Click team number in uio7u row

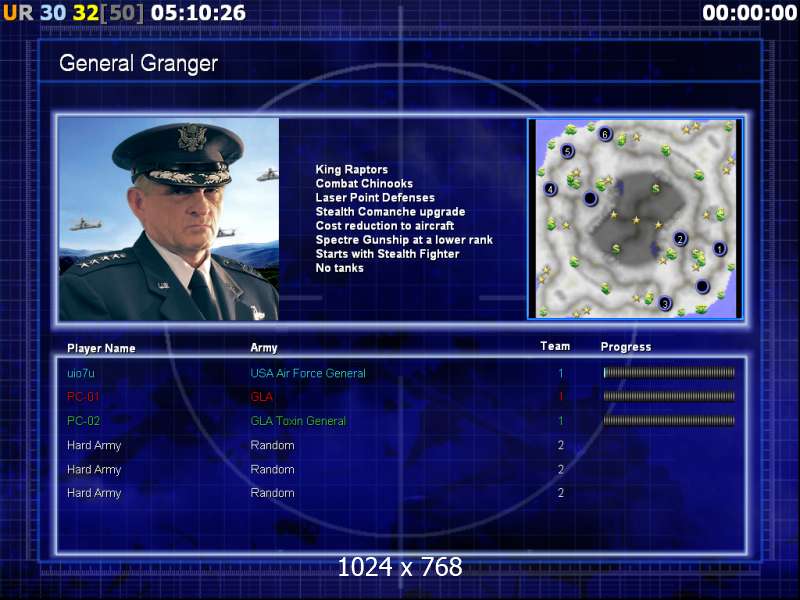tap(560, 373)
